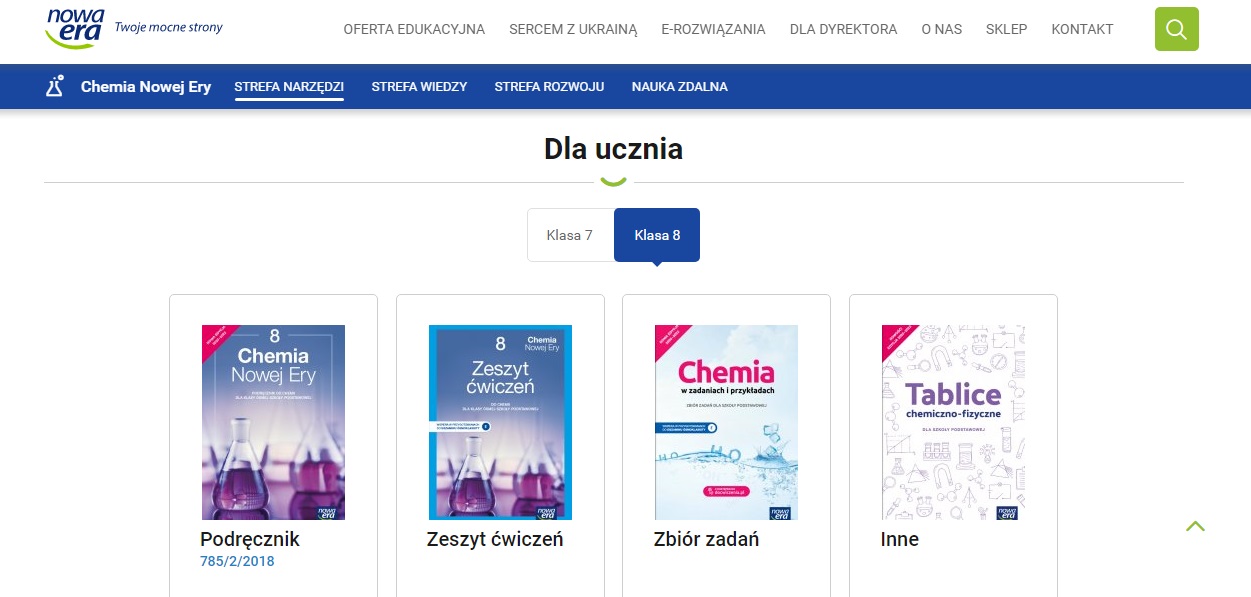Click the Podręcznik card title
1251x597 pixels.
click(250, 540)
